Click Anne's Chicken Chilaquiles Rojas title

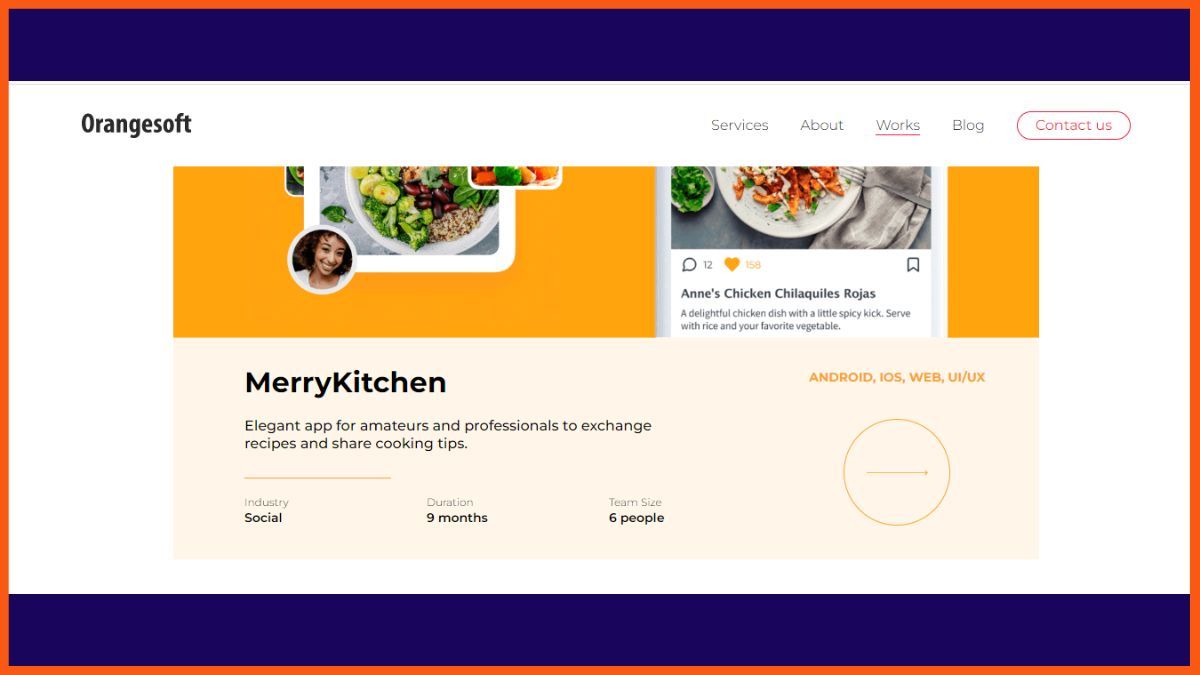click(778, 293)
